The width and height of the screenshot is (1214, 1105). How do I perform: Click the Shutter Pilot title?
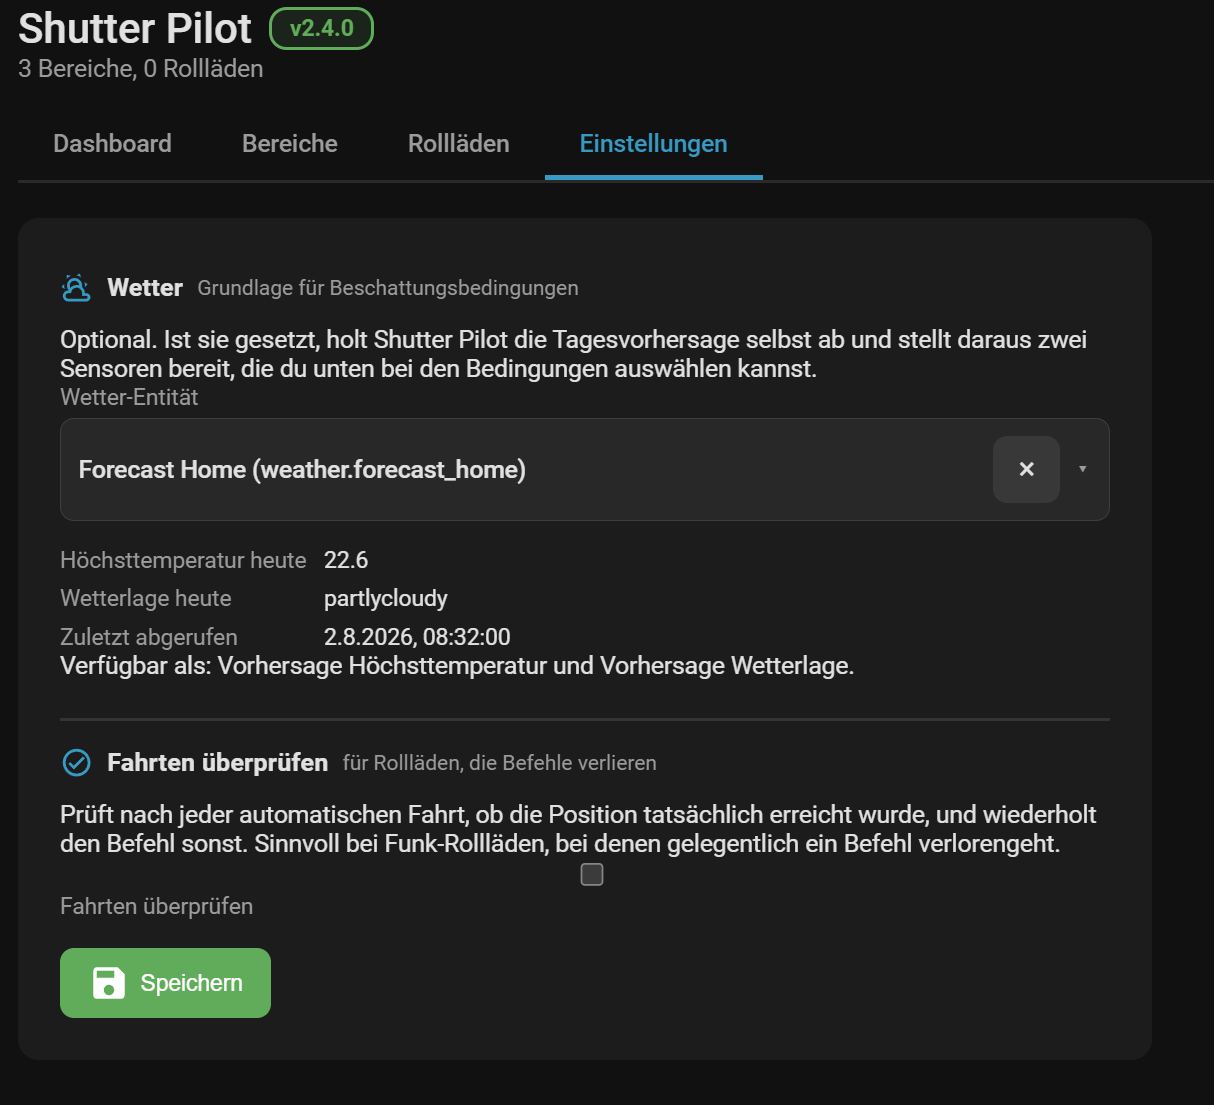pos(135,28)
